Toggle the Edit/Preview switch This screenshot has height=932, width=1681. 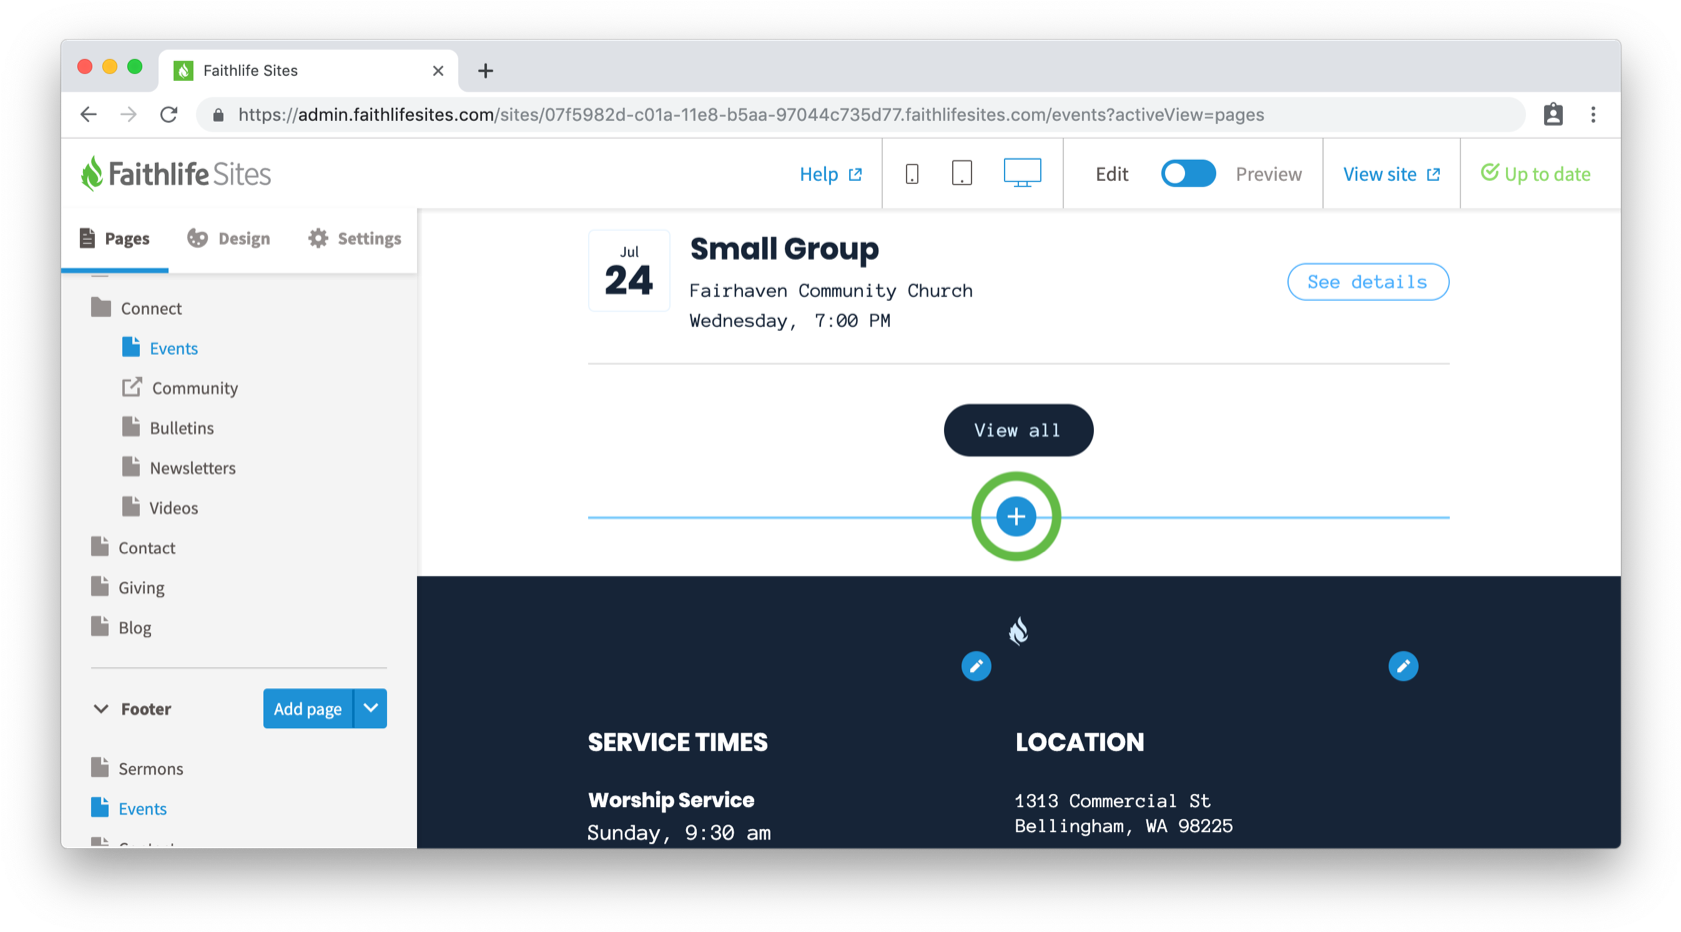click(1188, 174)
